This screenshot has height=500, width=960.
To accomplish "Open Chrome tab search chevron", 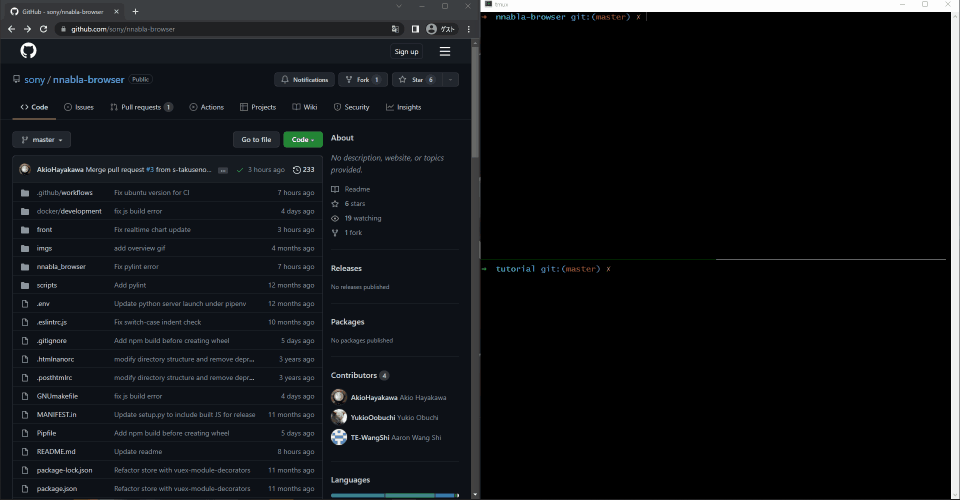I will point(399,6).
